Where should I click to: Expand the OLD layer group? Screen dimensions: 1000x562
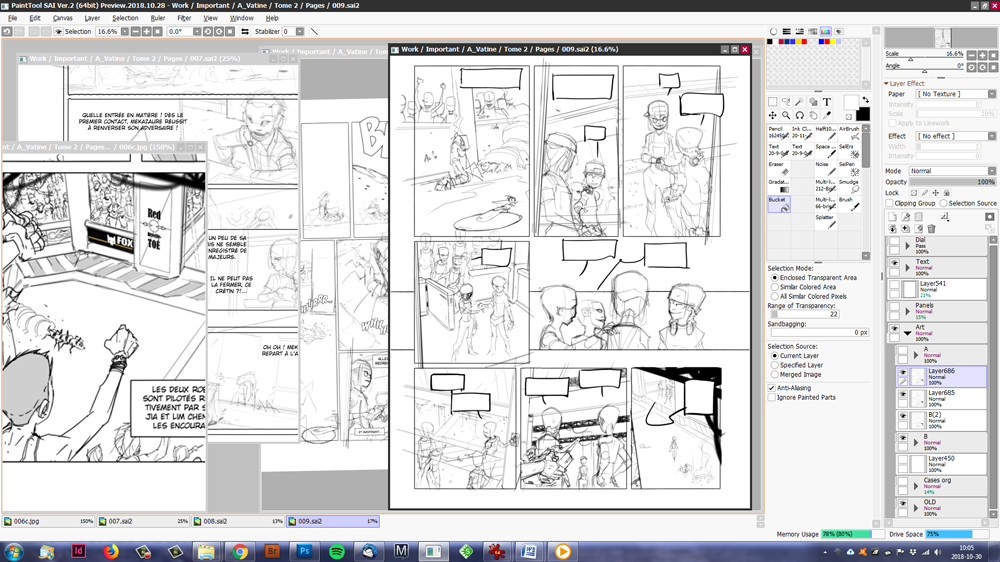(x=916, y=508)
